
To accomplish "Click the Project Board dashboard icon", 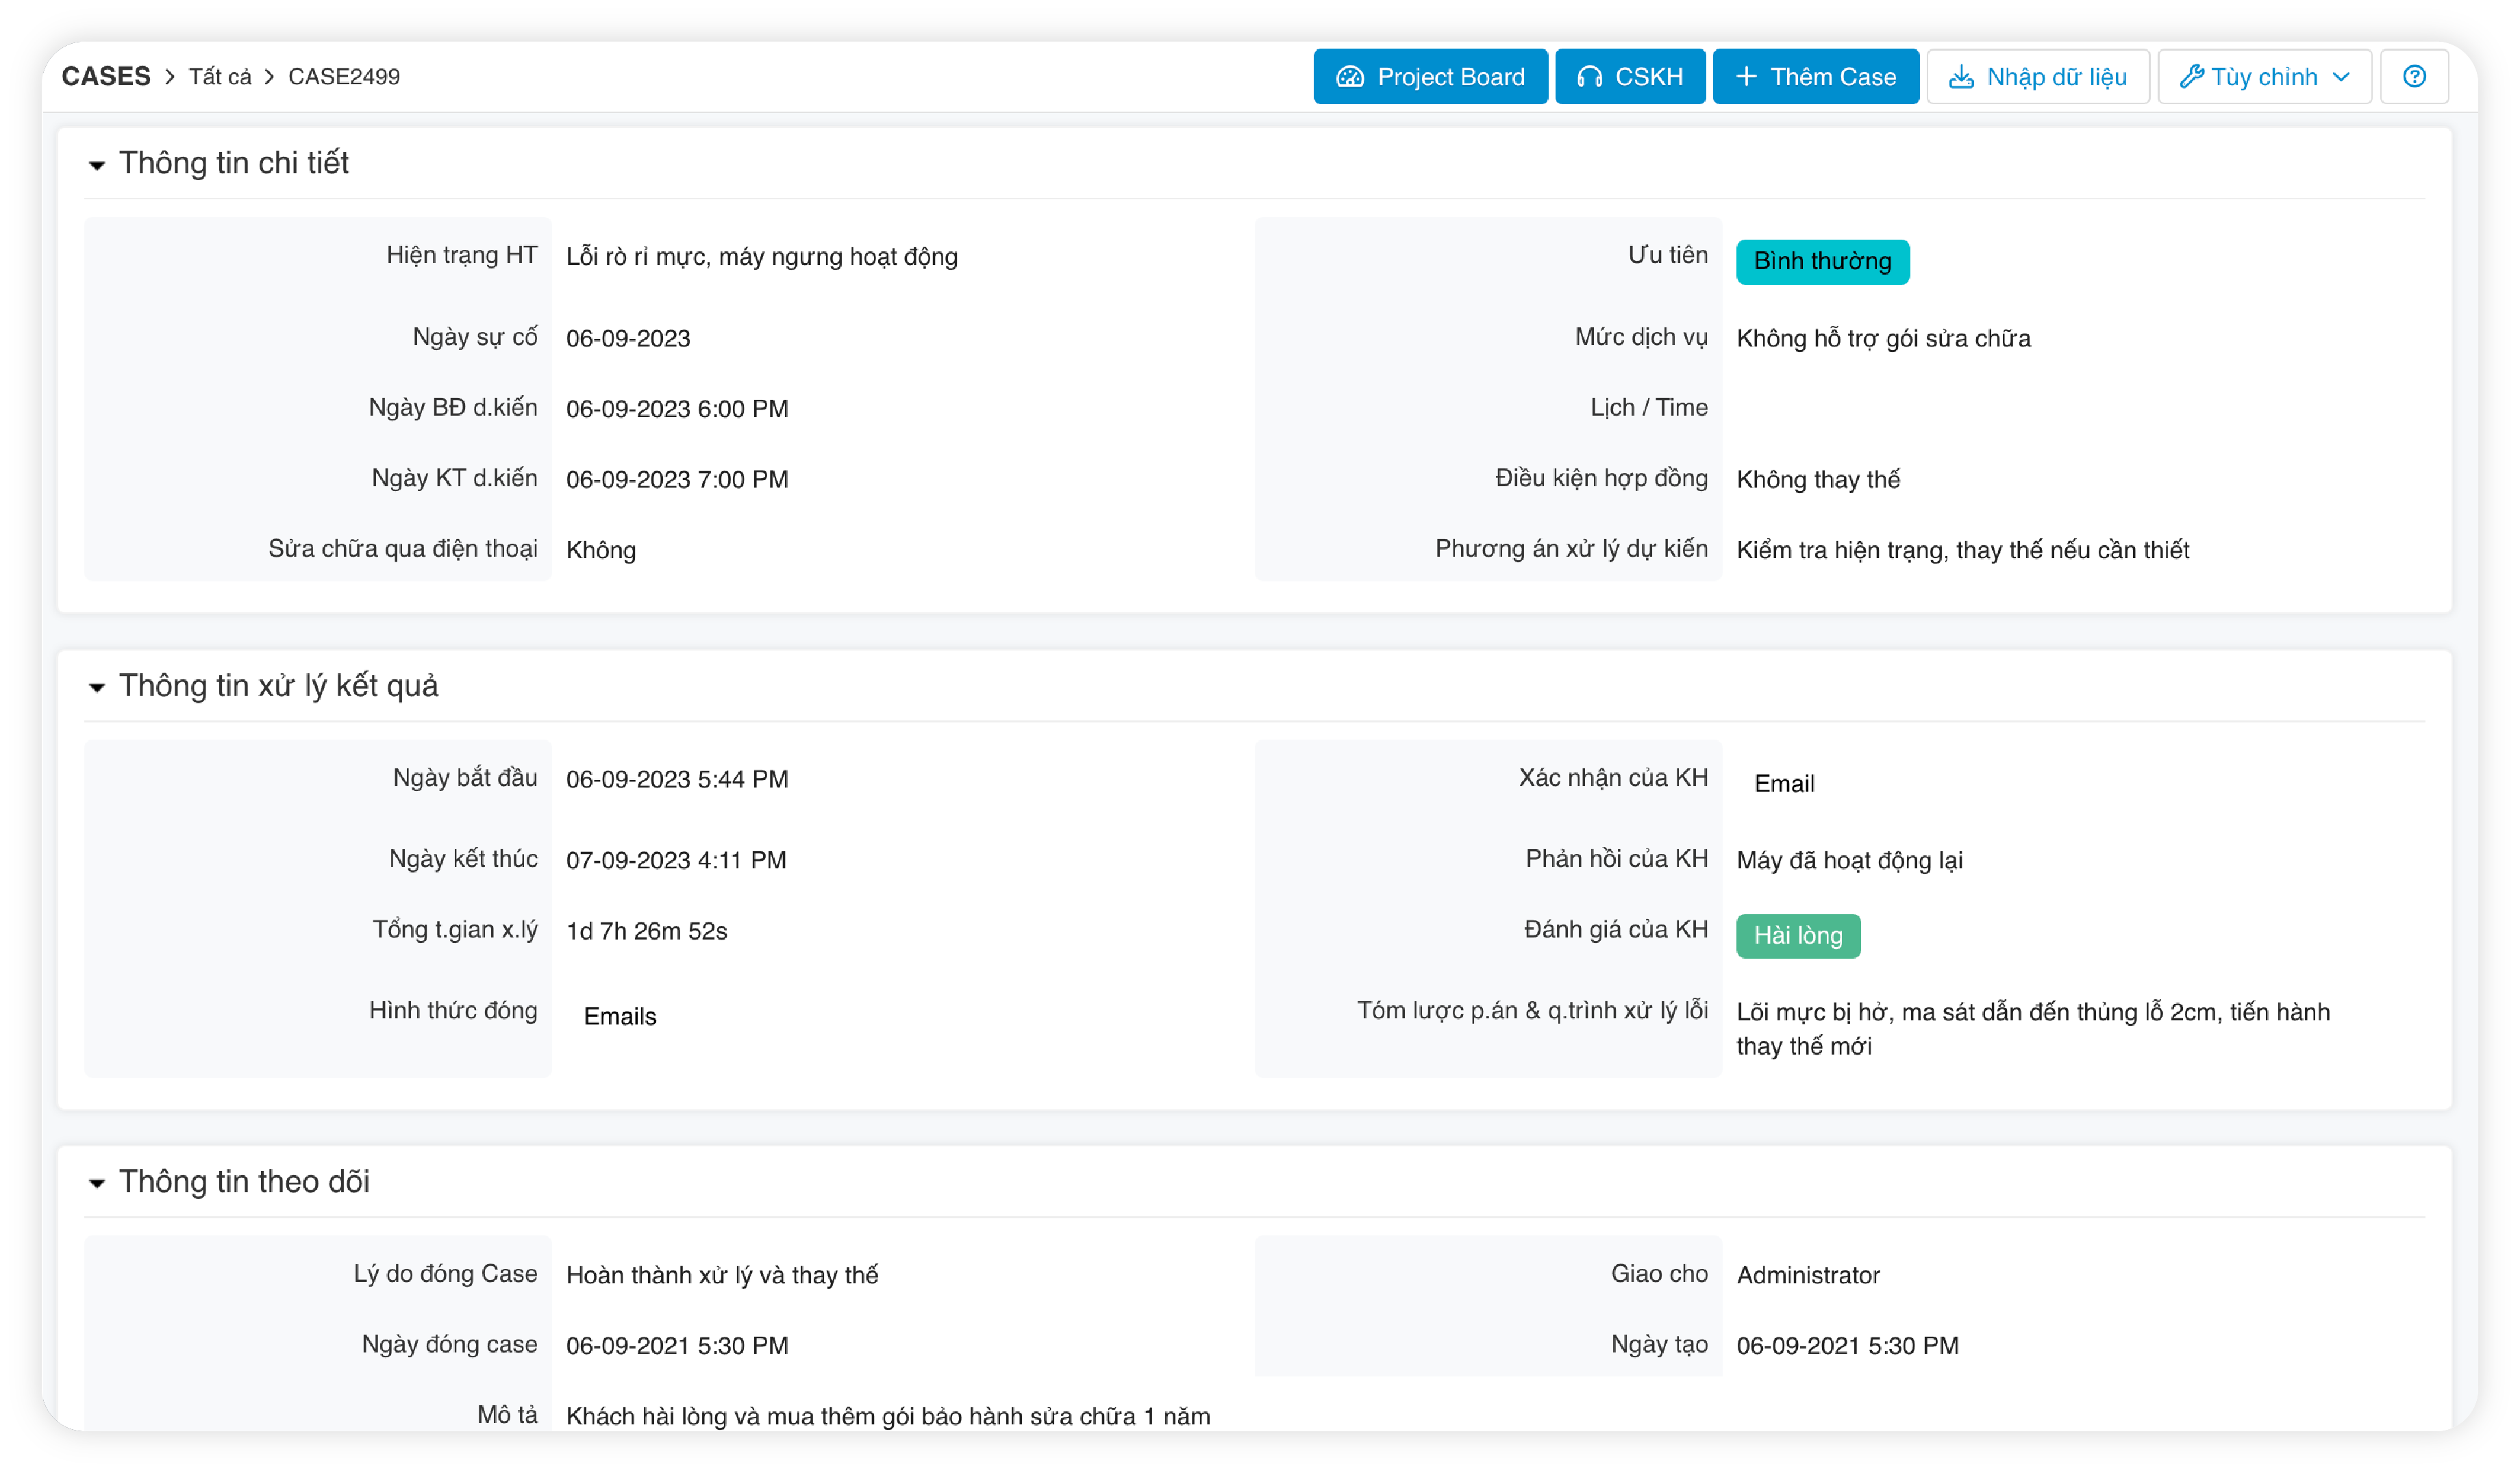I will (x=1350, y=77).
